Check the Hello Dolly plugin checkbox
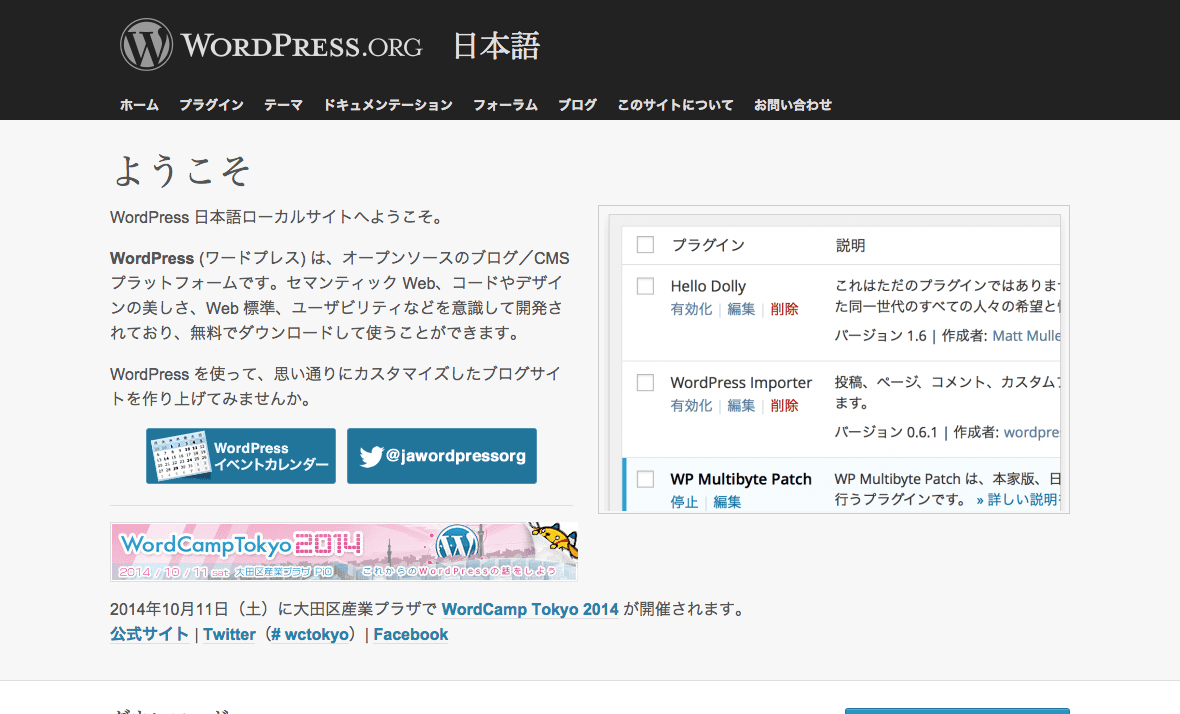This screenshot has height=714, width=1180. [645, 286]
